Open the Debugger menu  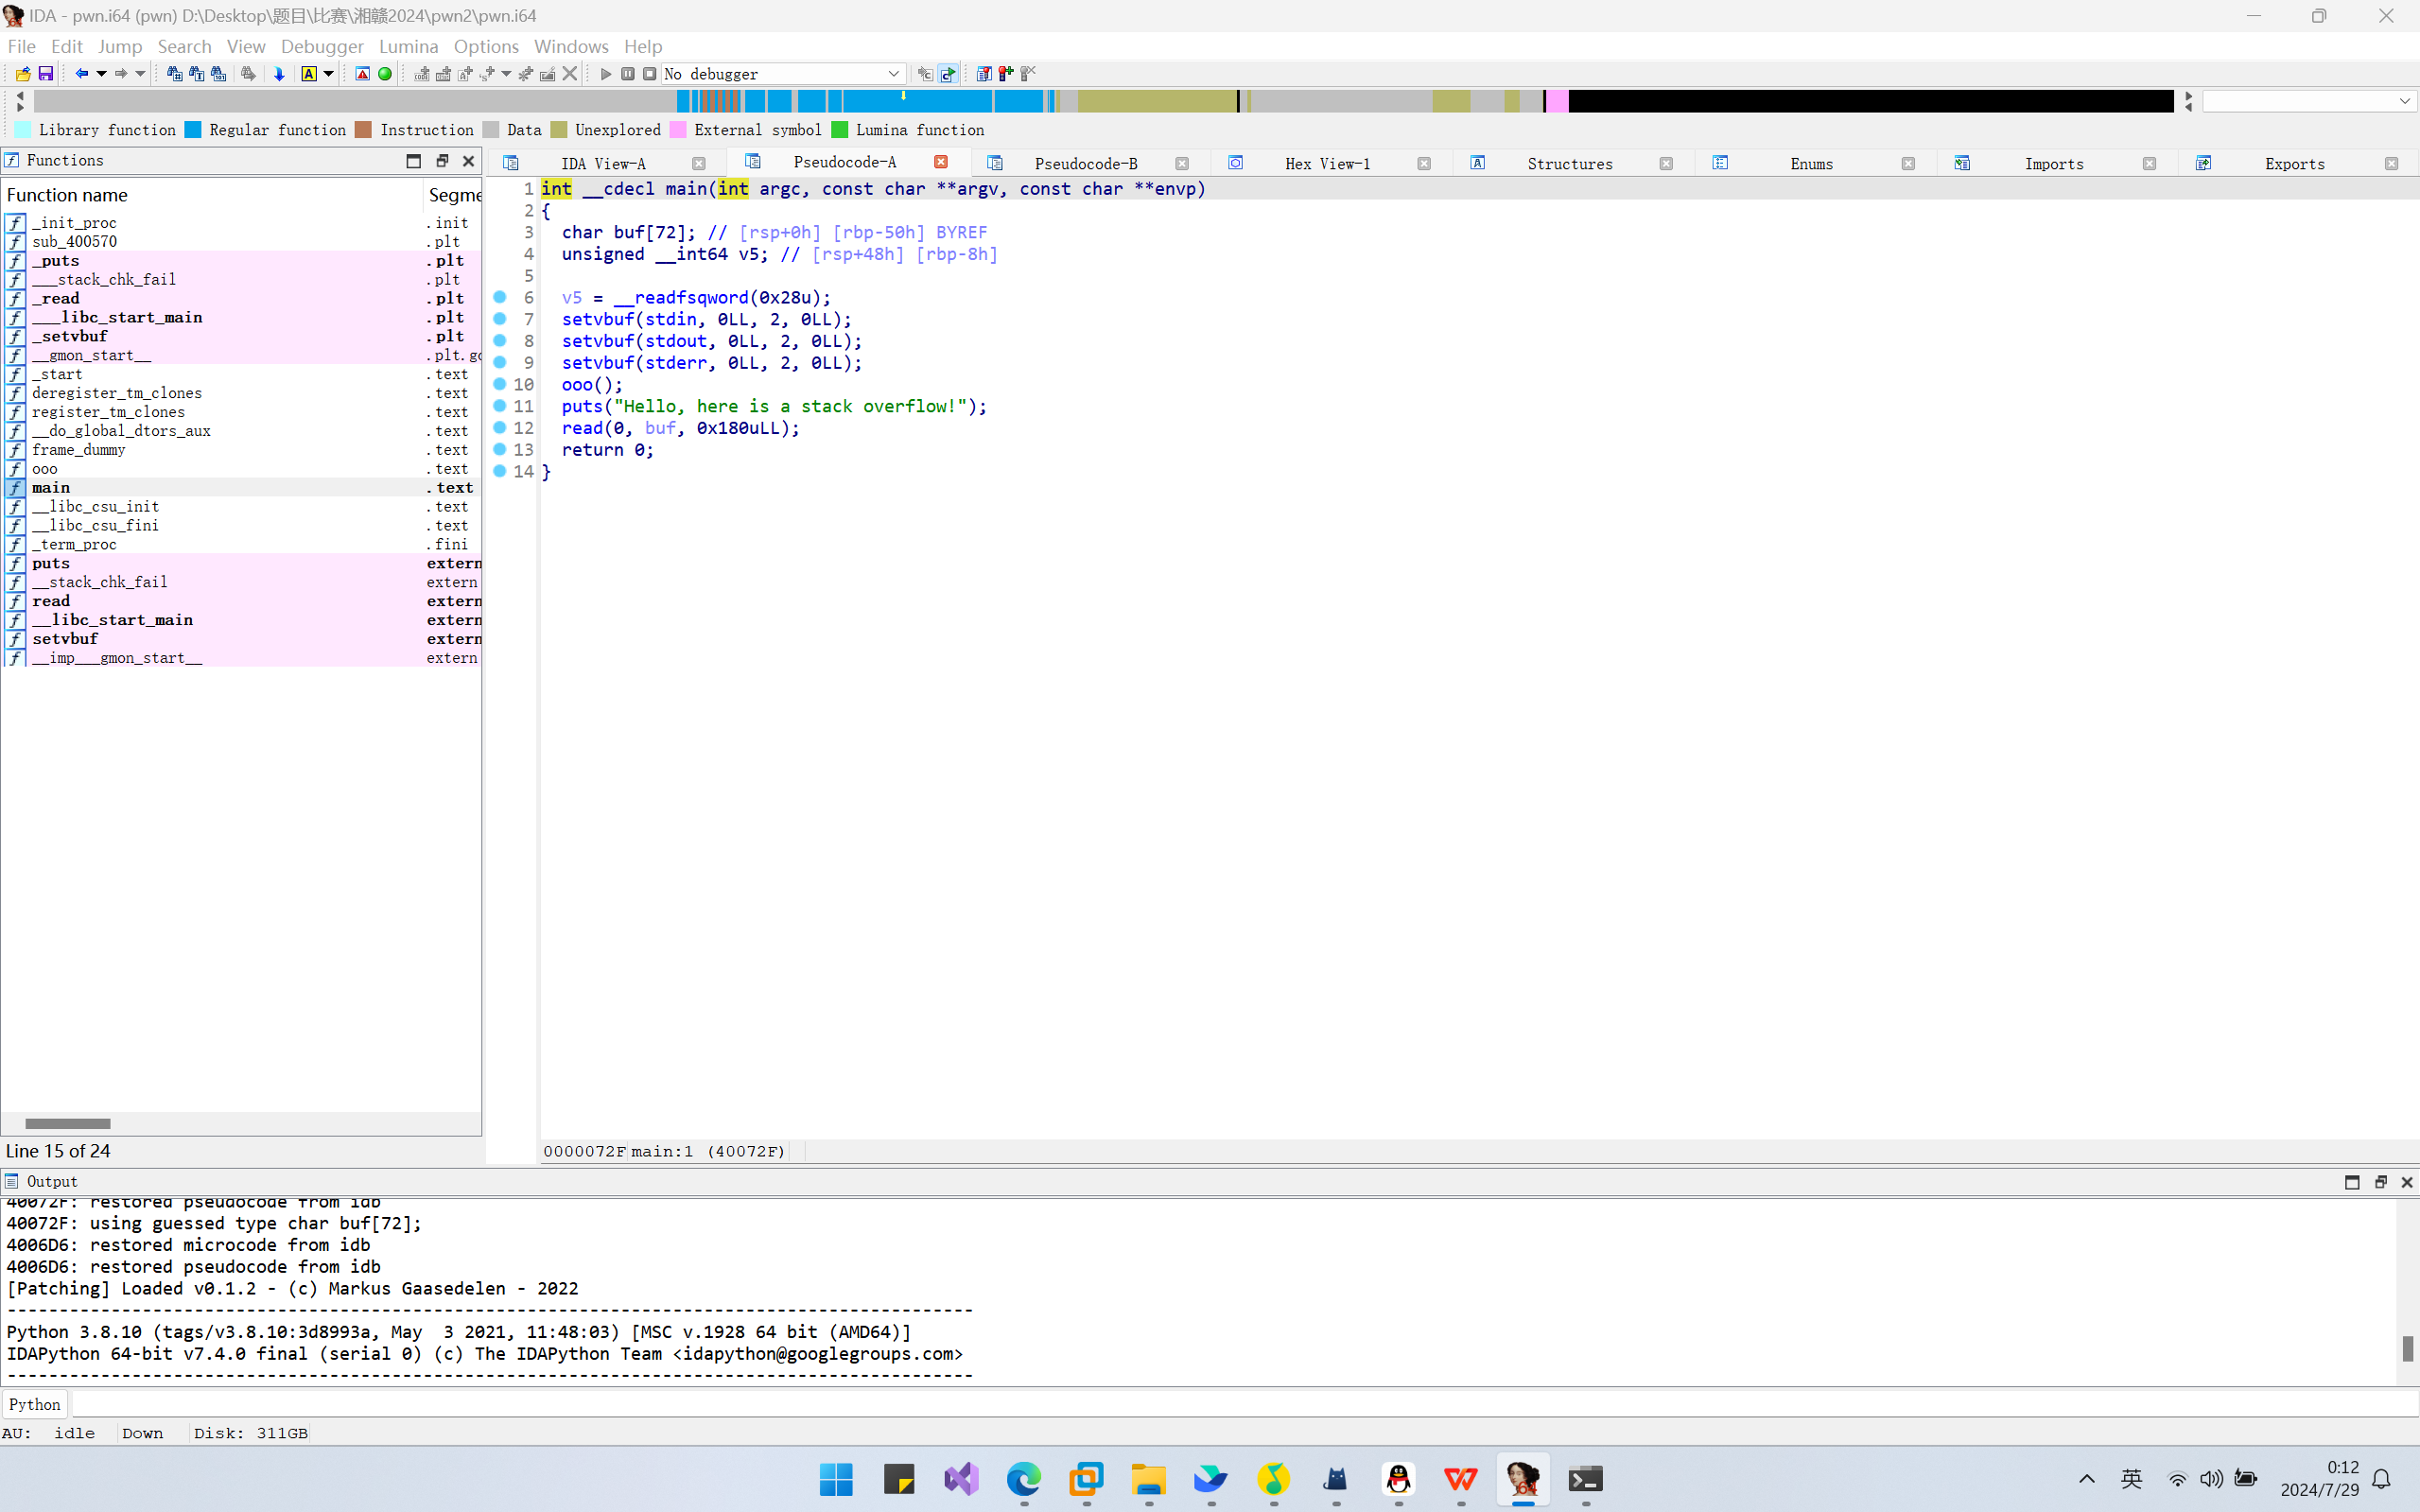pyautogui.click(x=322, y=46)
